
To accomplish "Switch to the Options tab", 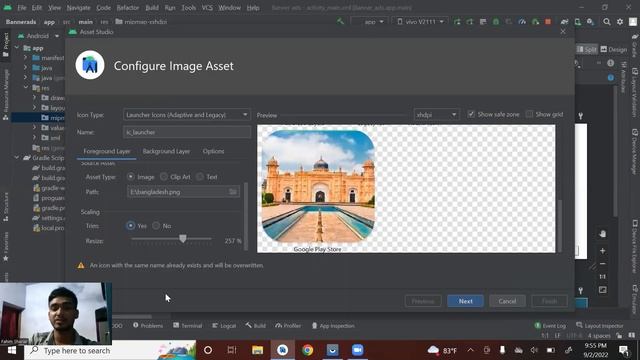I will point(213,151).
